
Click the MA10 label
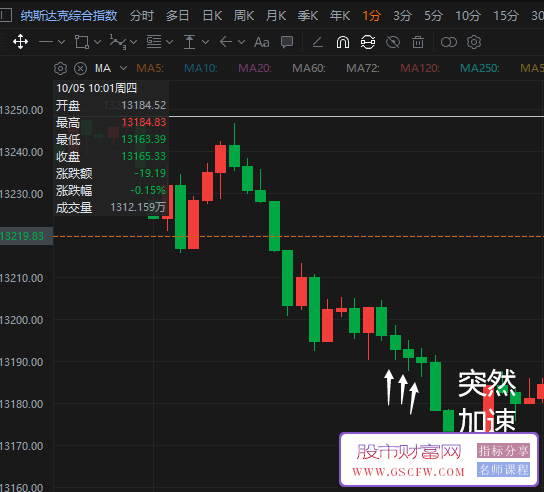coord(201,68)
